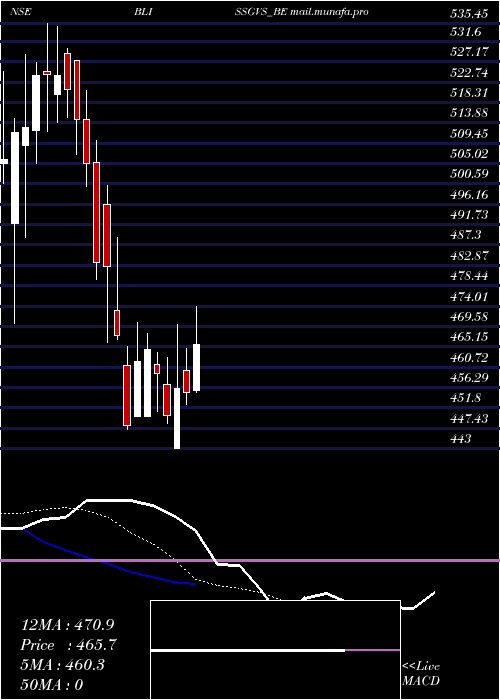Click the Price : 465.7 readout
Viewport: 500px width, 700px height.
tap(69, 645)
